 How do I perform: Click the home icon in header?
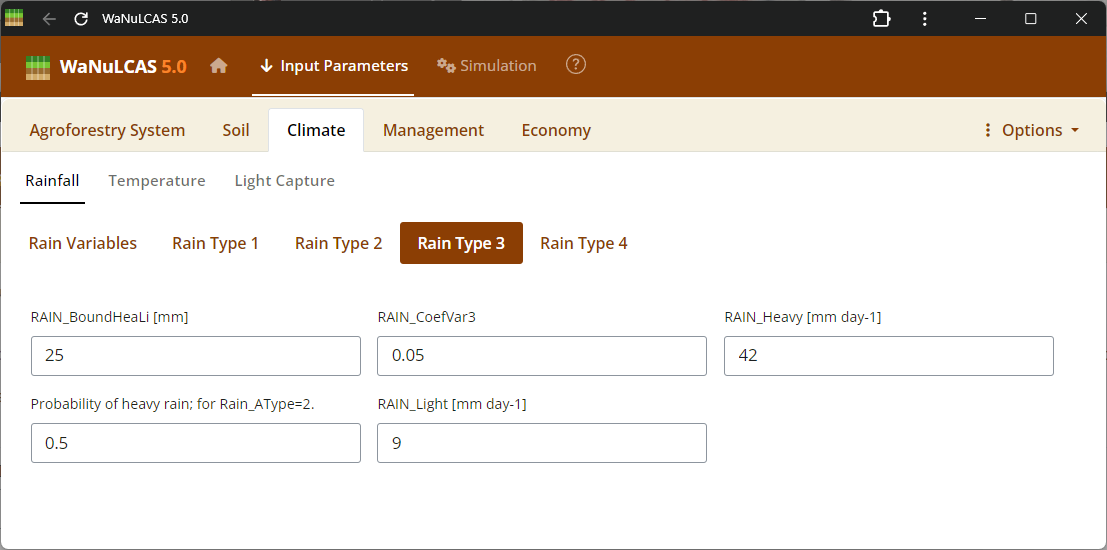pos(218,66)
